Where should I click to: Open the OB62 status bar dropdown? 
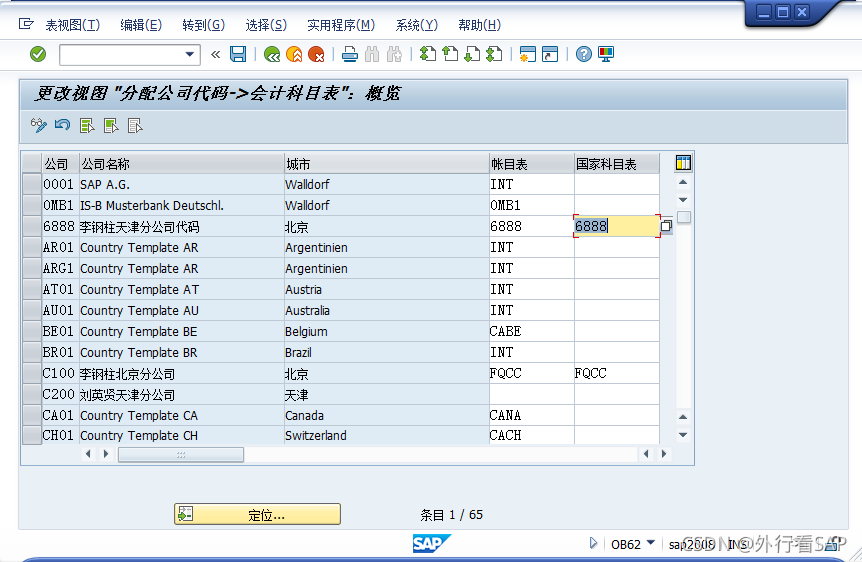(x=651, y=543)
